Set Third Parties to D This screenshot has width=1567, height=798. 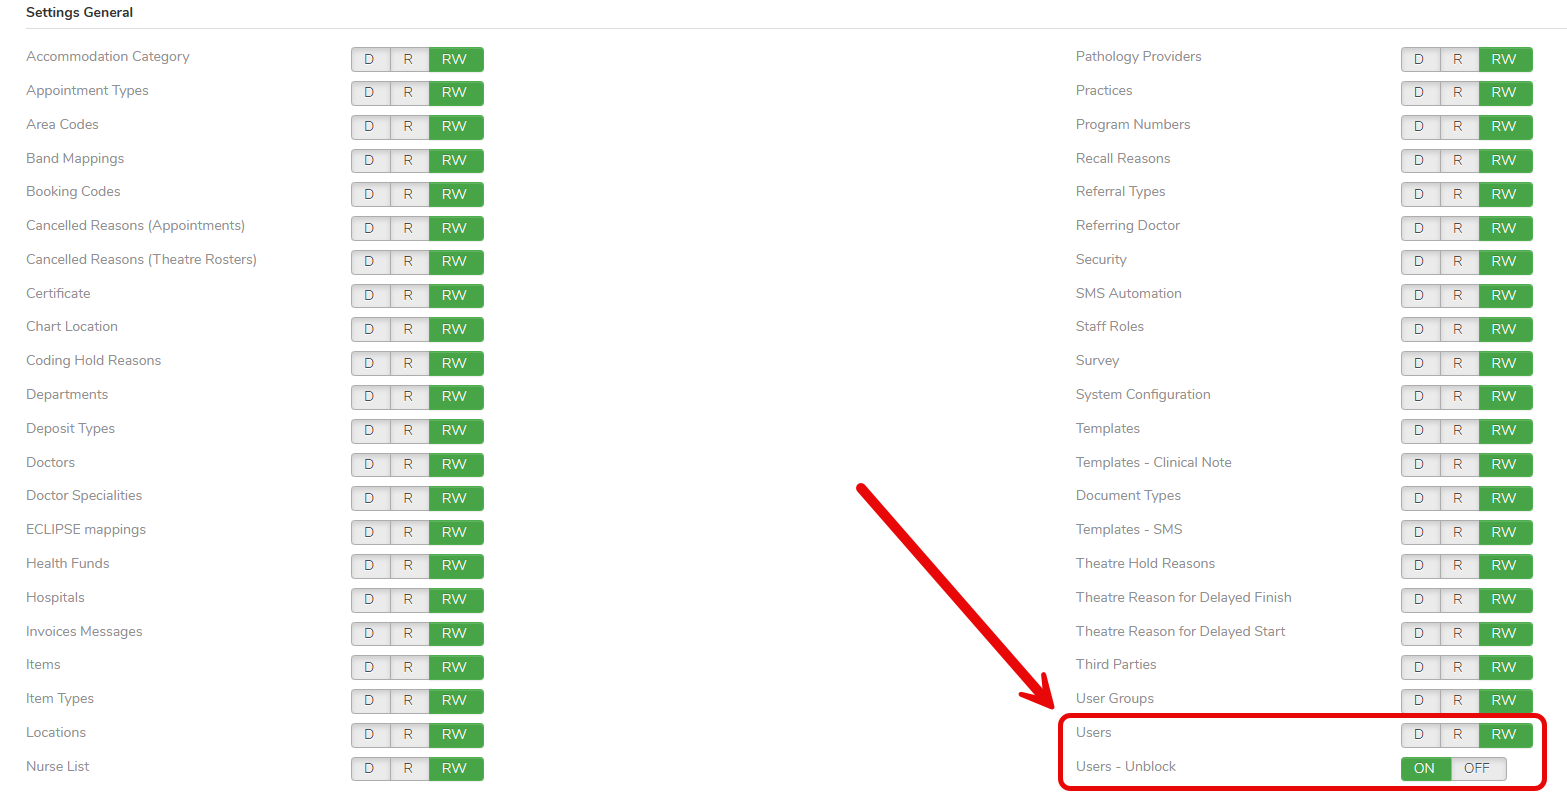coord(1419,667)
